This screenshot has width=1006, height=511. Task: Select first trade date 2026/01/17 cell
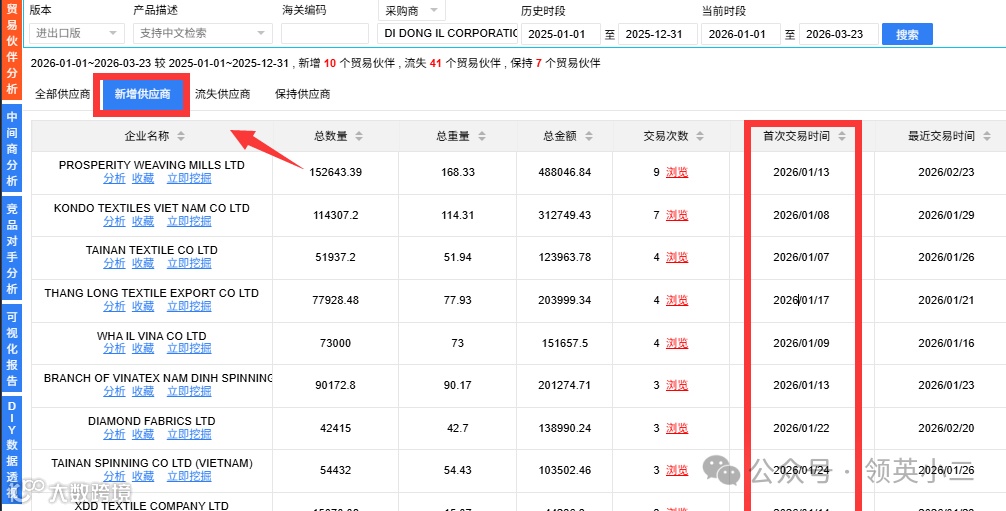click(801, 300)
